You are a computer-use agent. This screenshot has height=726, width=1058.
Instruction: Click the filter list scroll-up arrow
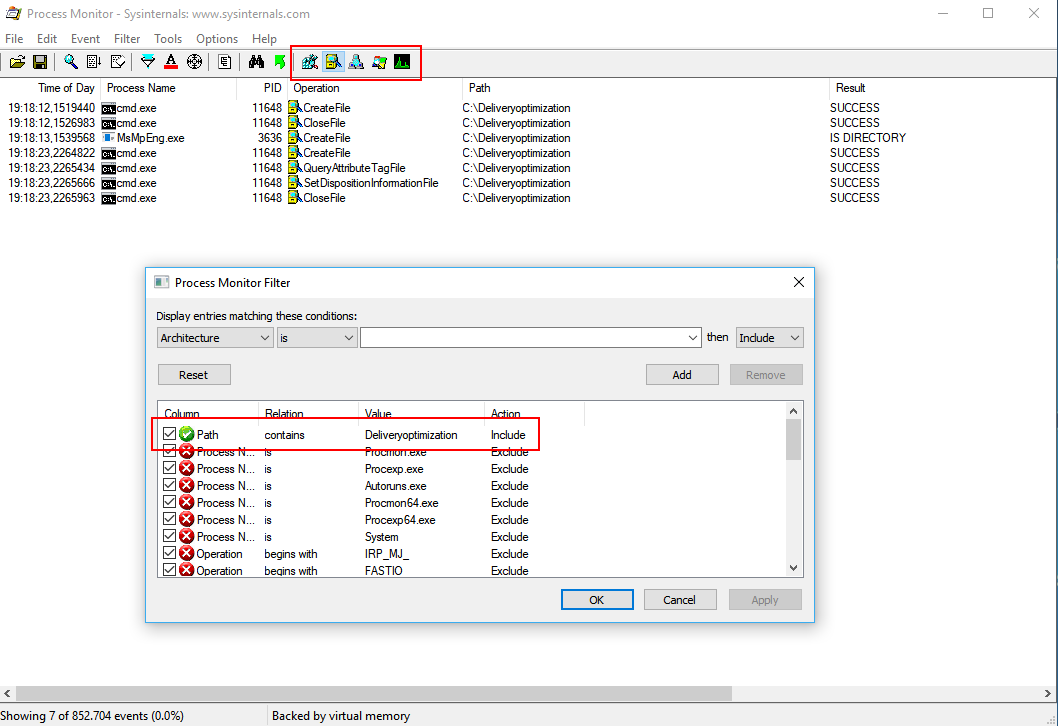pos(794,411)
